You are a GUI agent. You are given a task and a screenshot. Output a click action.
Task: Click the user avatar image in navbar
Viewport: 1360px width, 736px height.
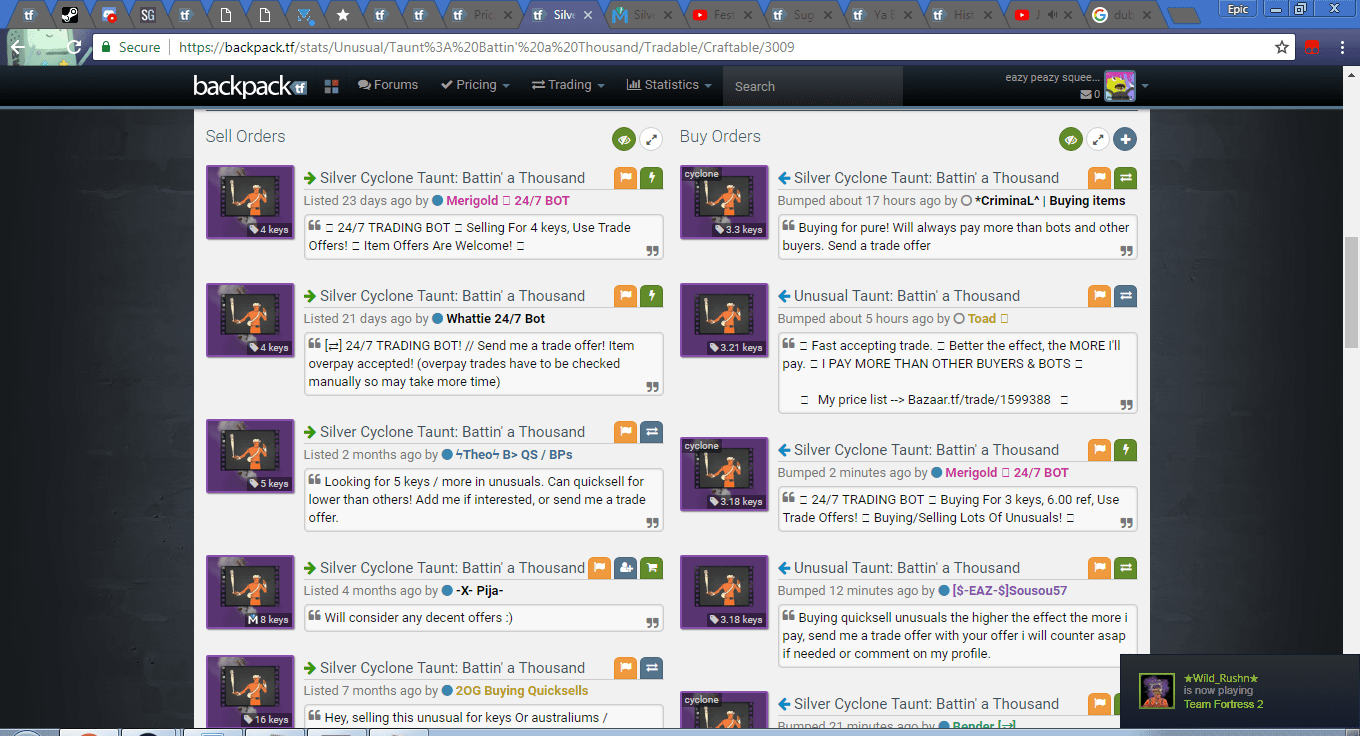coord(1119,86)
